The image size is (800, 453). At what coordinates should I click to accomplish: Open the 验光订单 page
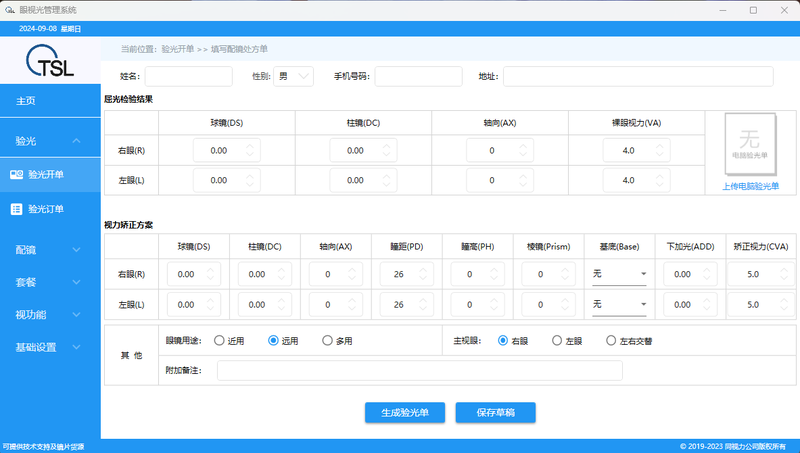51,209
